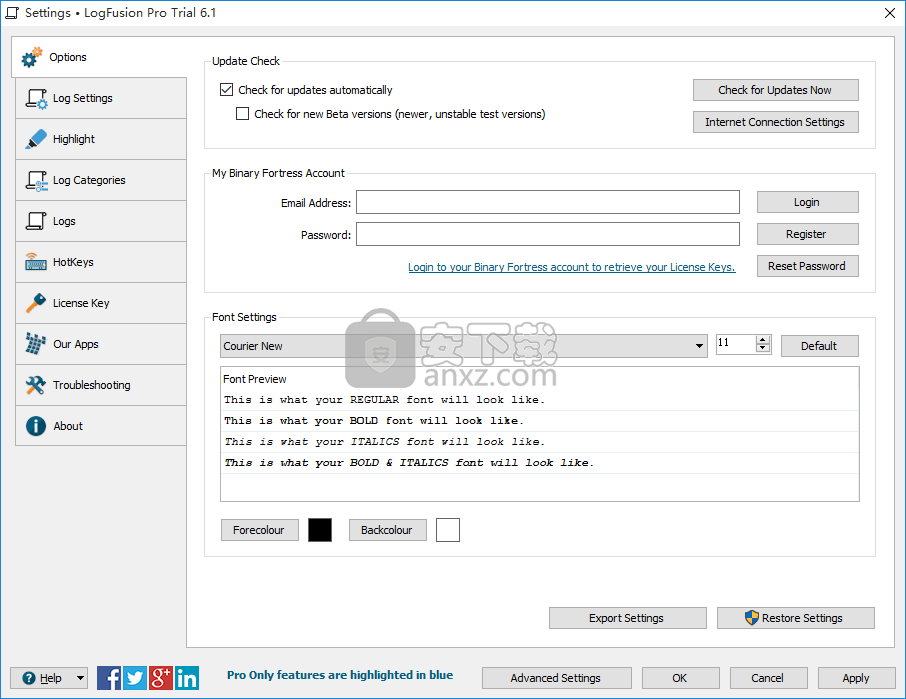Expand the Help button dropdown arrow
906x699 pixels.
(x=80, y=678)
